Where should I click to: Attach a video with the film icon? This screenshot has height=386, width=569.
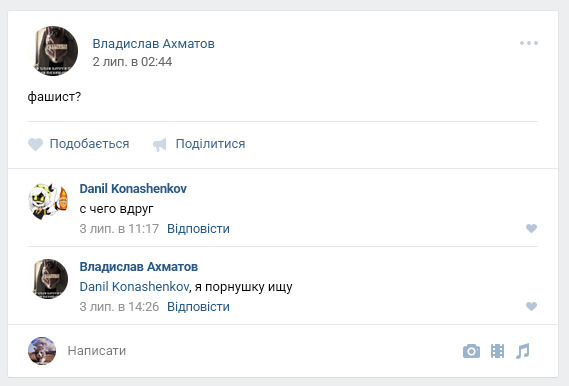[x=498, y=351]
